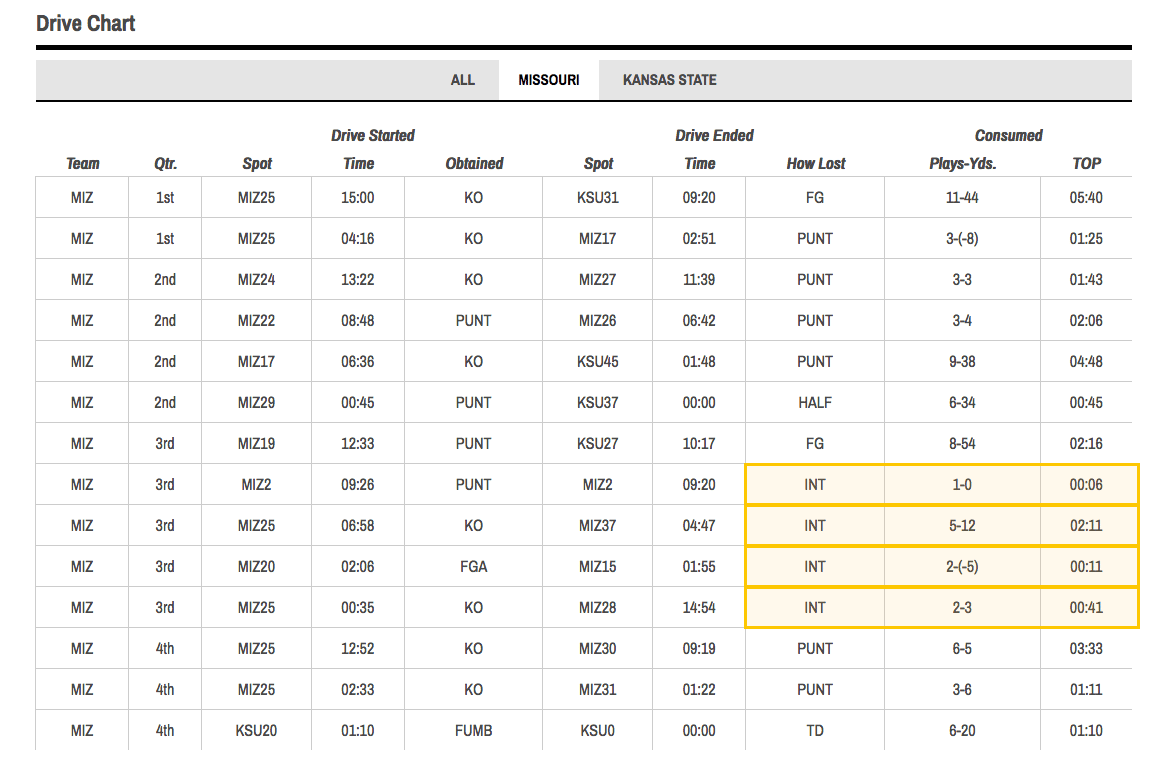This screenshot has width=1160, height=770.
Task: Click the start time '08:48'
Action: (x=358, y=320)
